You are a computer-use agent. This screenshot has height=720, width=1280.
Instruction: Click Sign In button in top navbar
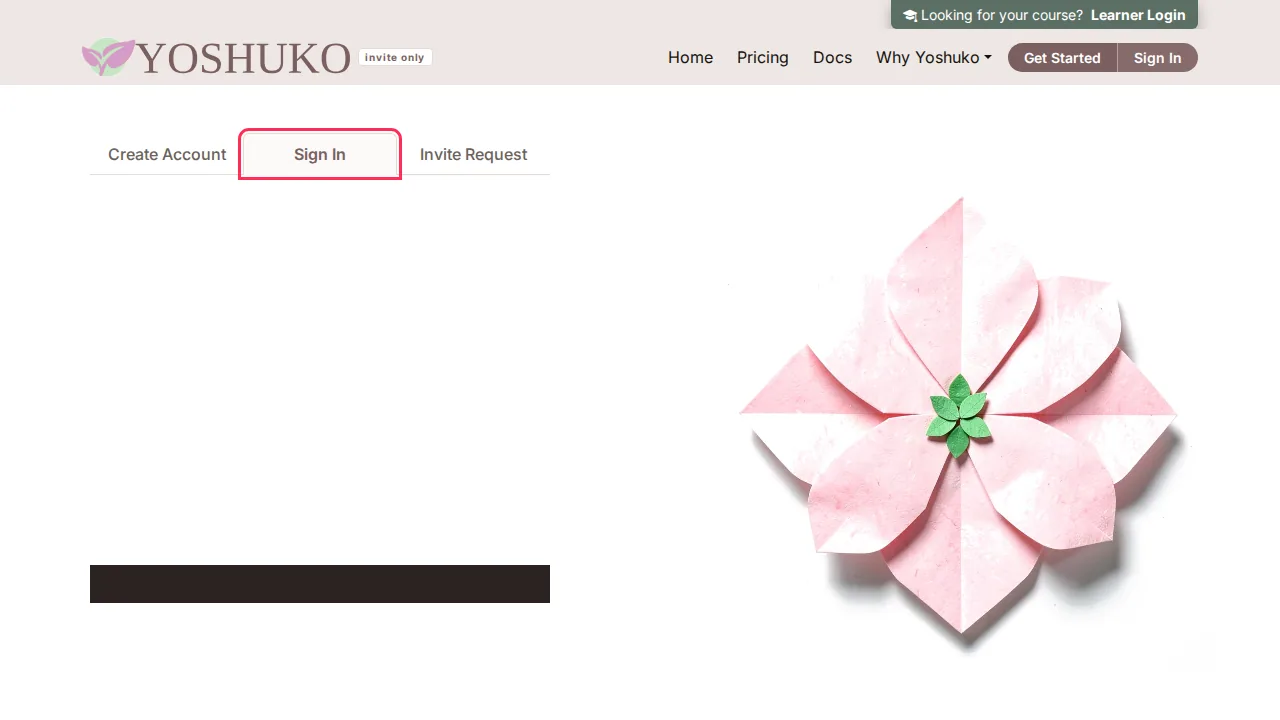coord(1157,57)
